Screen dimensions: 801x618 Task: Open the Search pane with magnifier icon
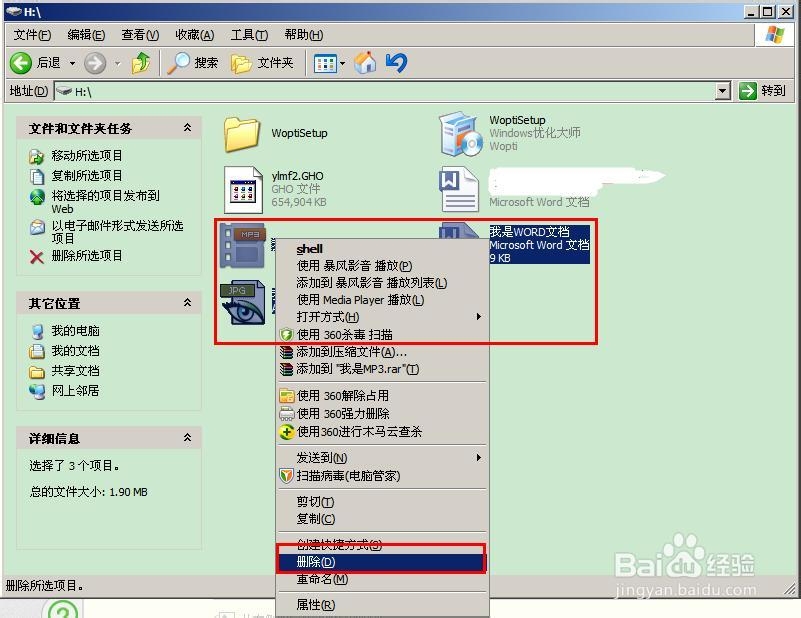click(x=188, y=62)
